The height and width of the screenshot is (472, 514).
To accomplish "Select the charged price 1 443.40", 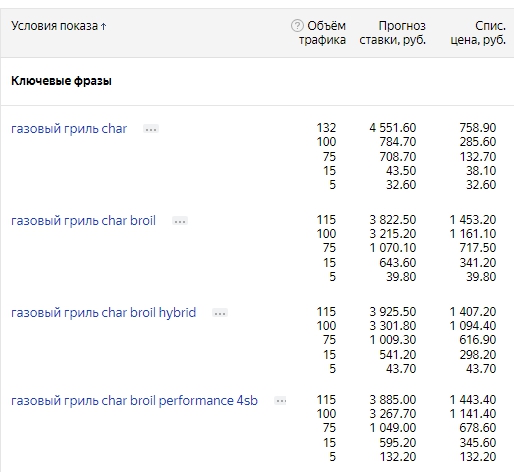I will coord(473,400).
